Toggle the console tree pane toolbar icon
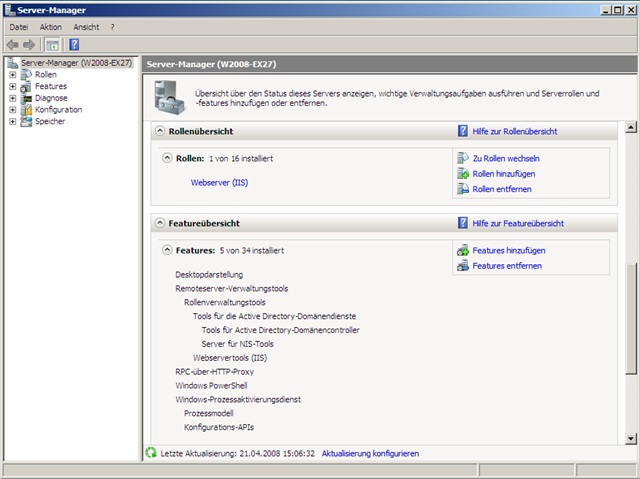 click(x=53, y=45)
